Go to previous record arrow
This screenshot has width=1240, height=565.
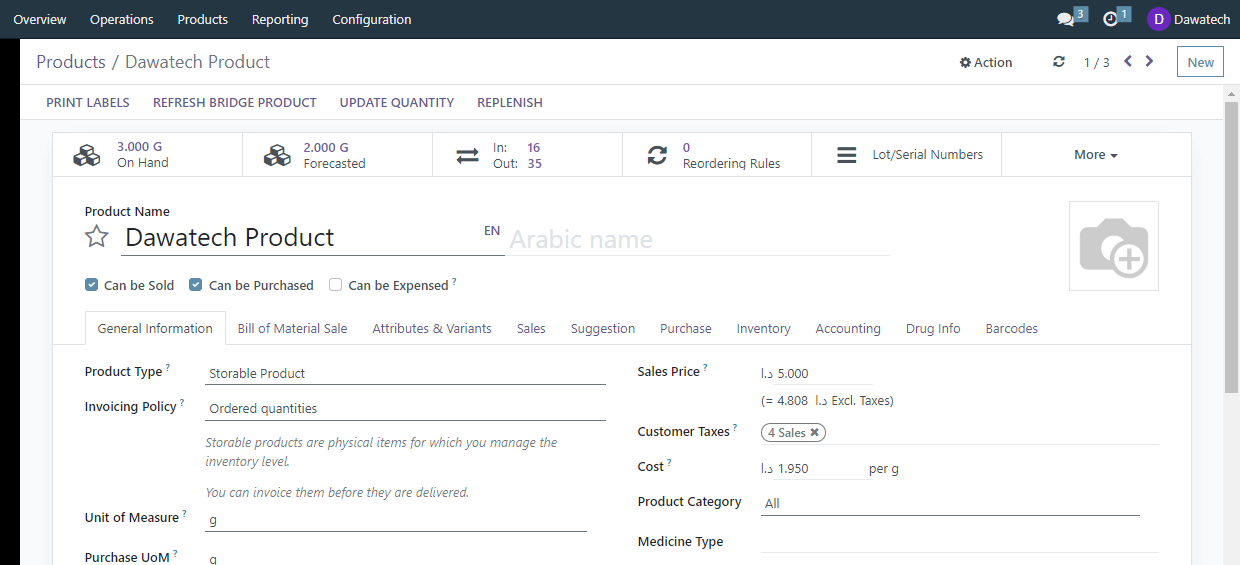(1128, 61)
